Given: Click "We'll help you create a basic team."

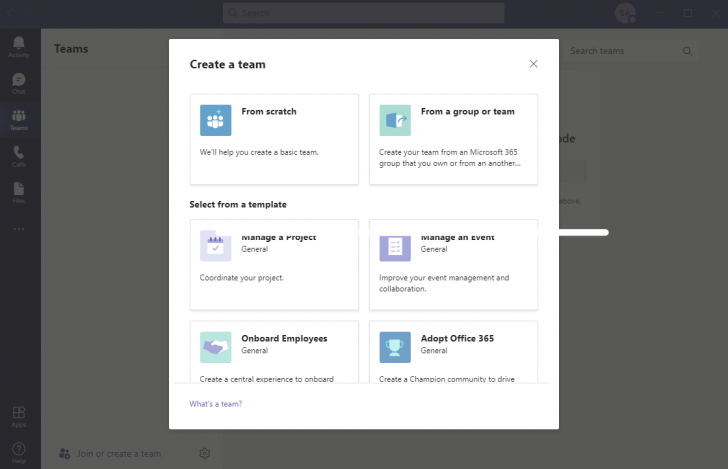Looking at the screenshot, I should (259, 152).
